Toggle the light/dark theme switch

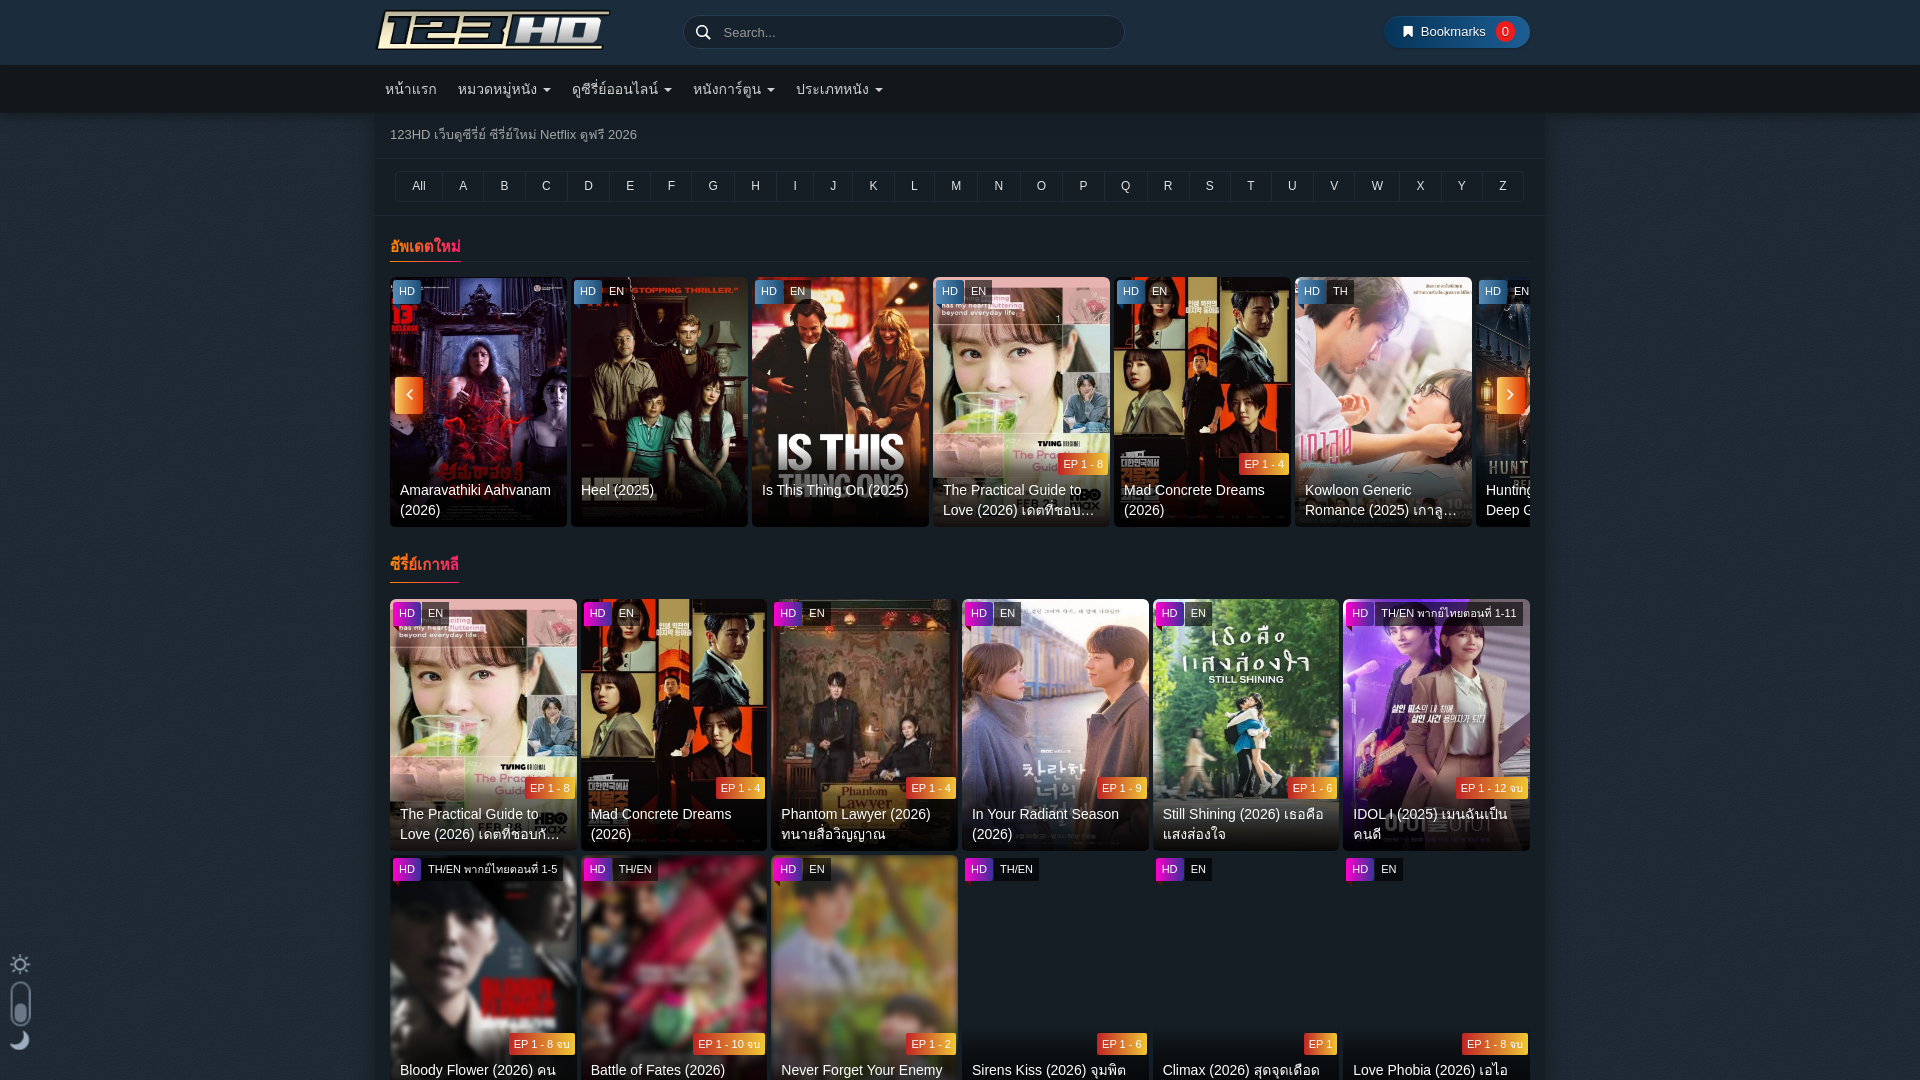coord(20,1003)
